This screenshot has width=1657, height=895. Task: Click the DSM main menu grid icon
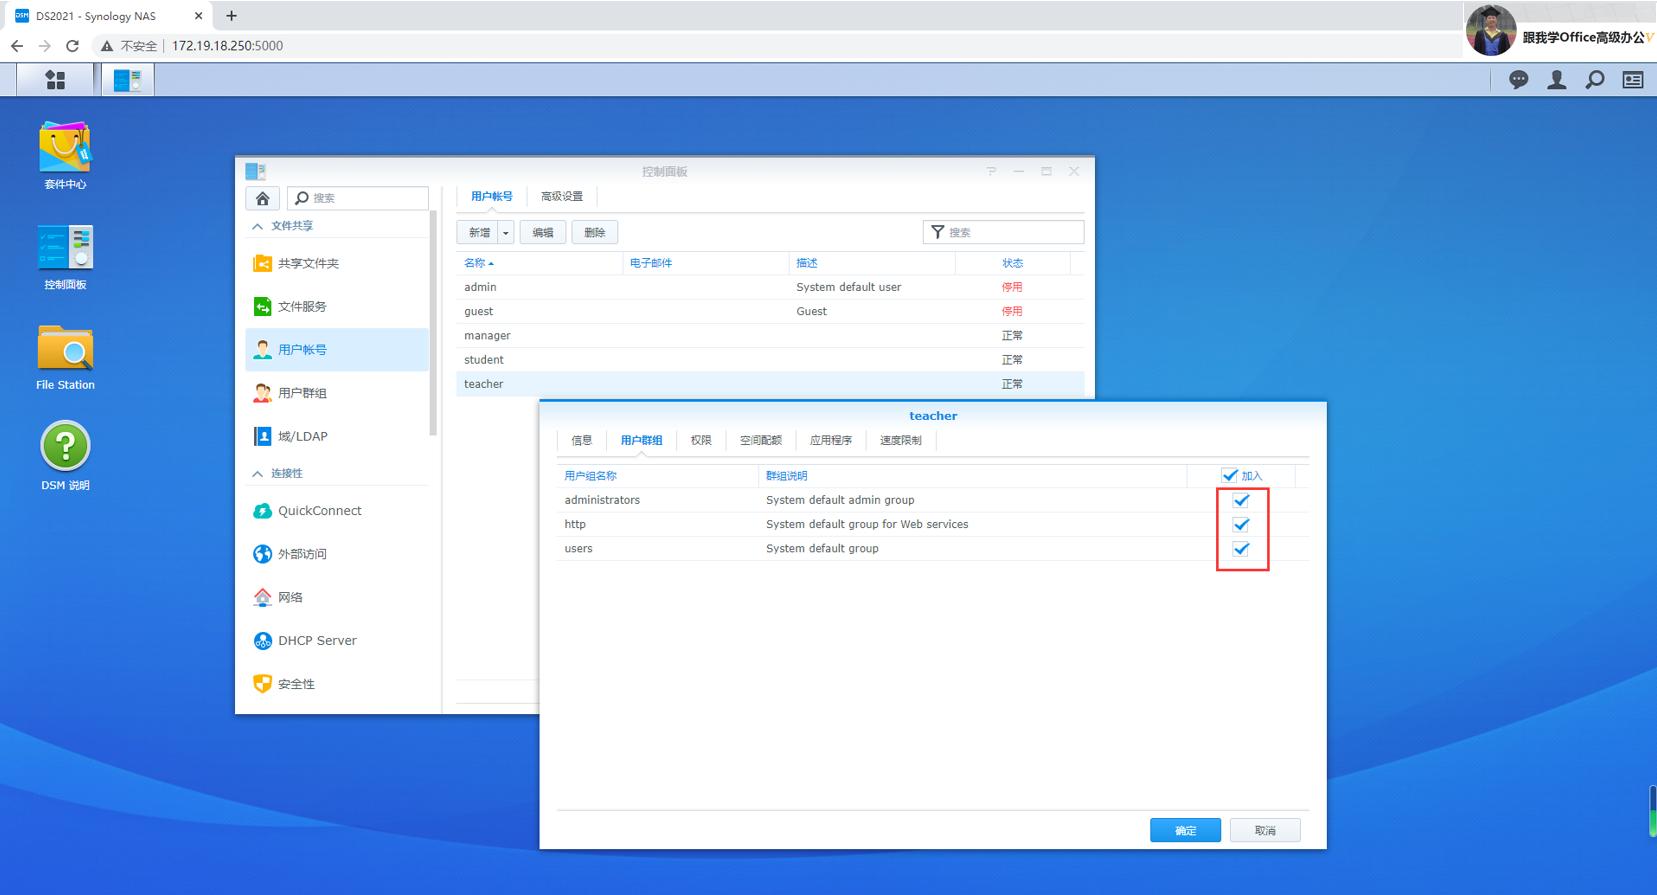pyautogui.click(x=55, y=80)
